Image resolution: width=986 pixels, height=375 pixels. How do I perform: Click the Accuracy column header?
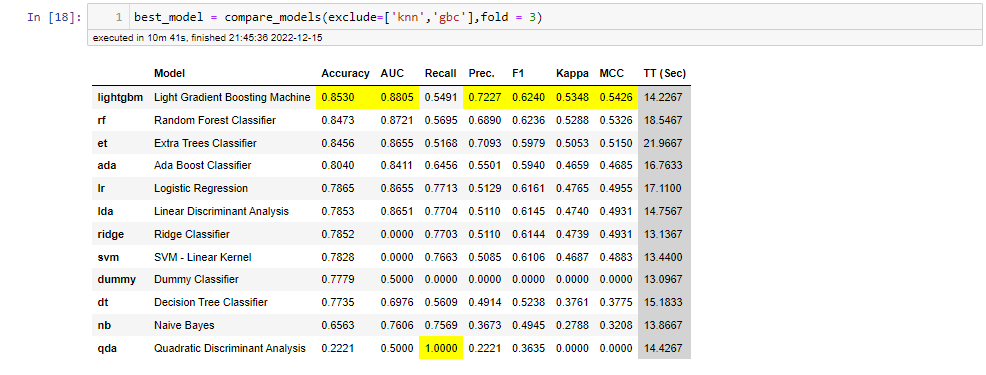click(345, 74)
